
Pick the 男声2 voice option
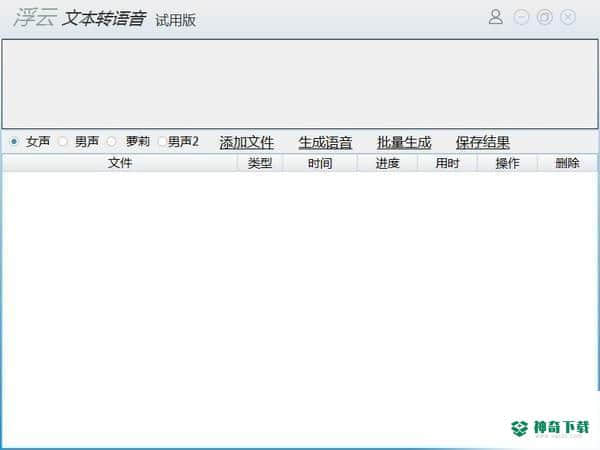coord(162,142)
